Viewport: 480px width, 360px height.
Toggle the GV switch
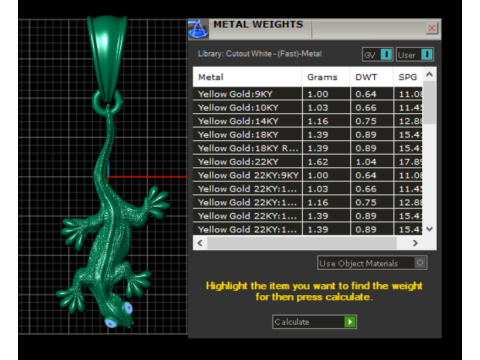click(x=378, y=54)
